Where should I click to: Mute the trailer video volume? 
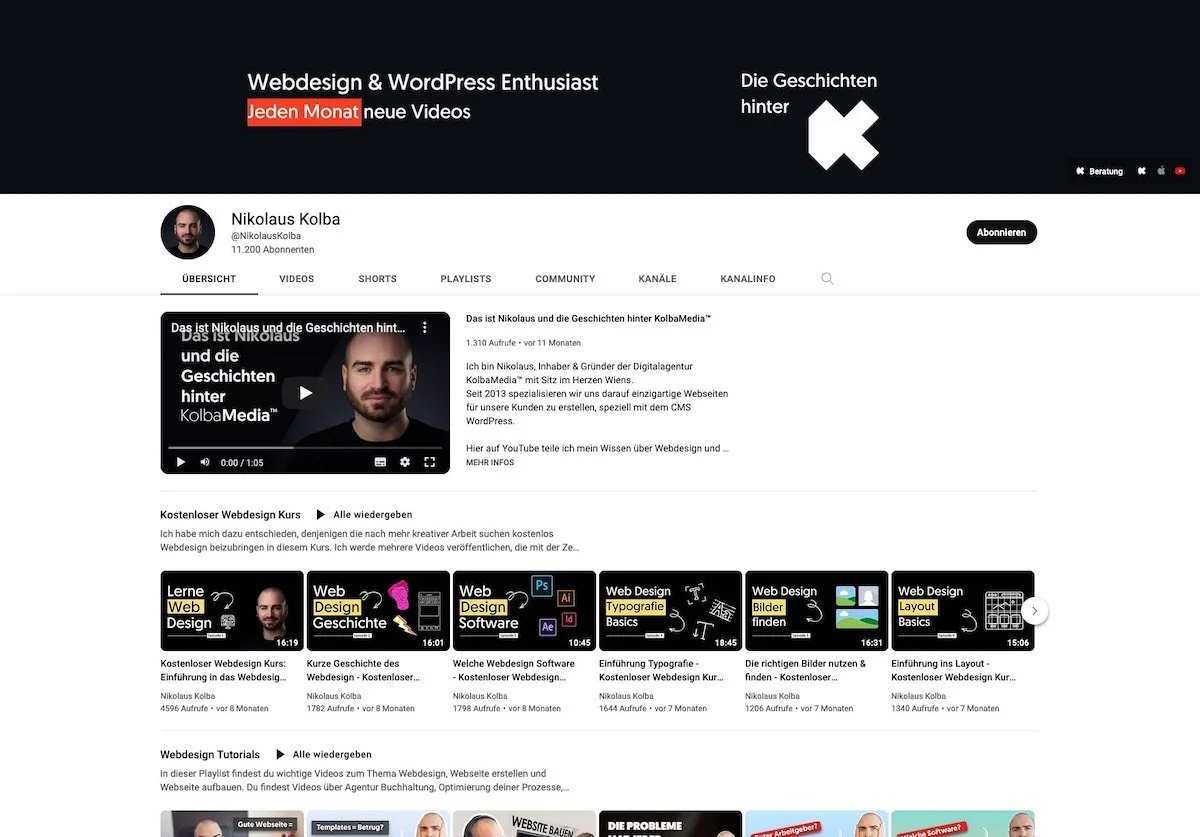205,462
